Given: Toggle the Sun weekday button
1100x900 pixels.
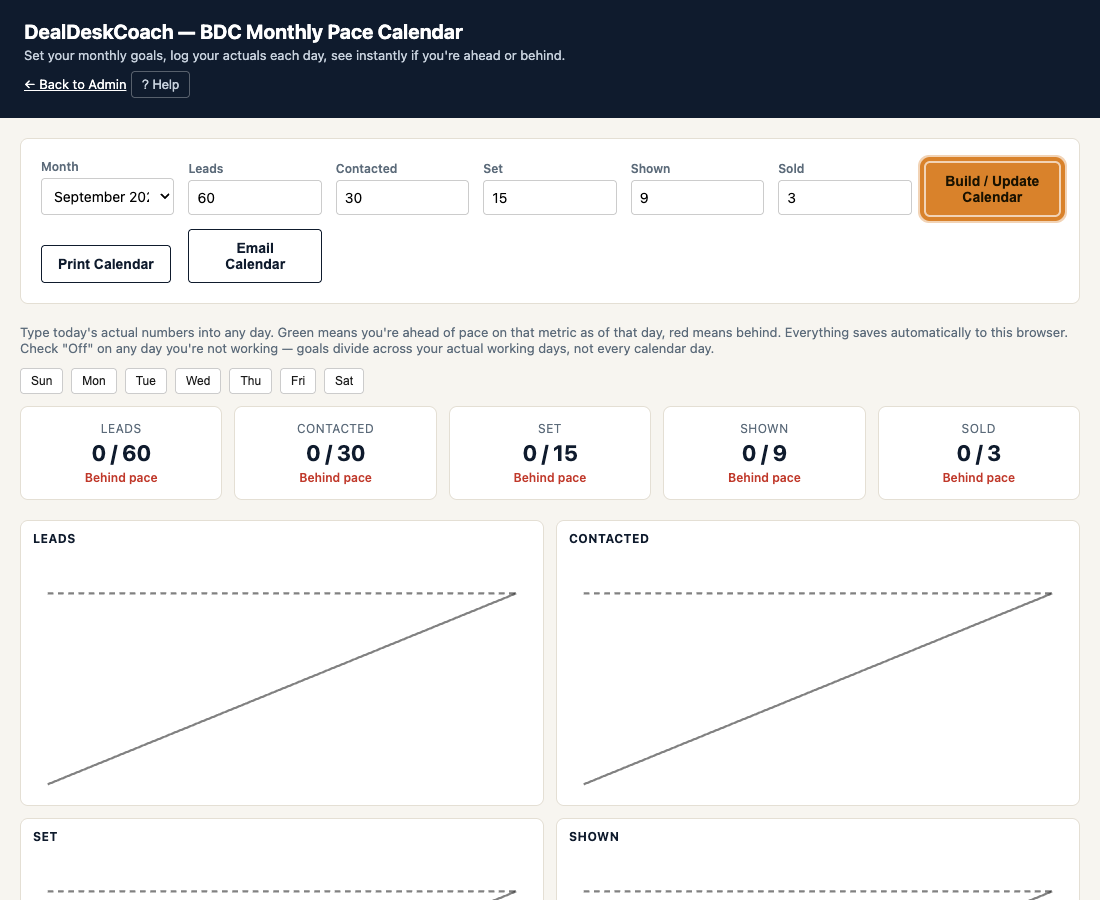Looking at the screenshot, I should (x=41, y=381).
